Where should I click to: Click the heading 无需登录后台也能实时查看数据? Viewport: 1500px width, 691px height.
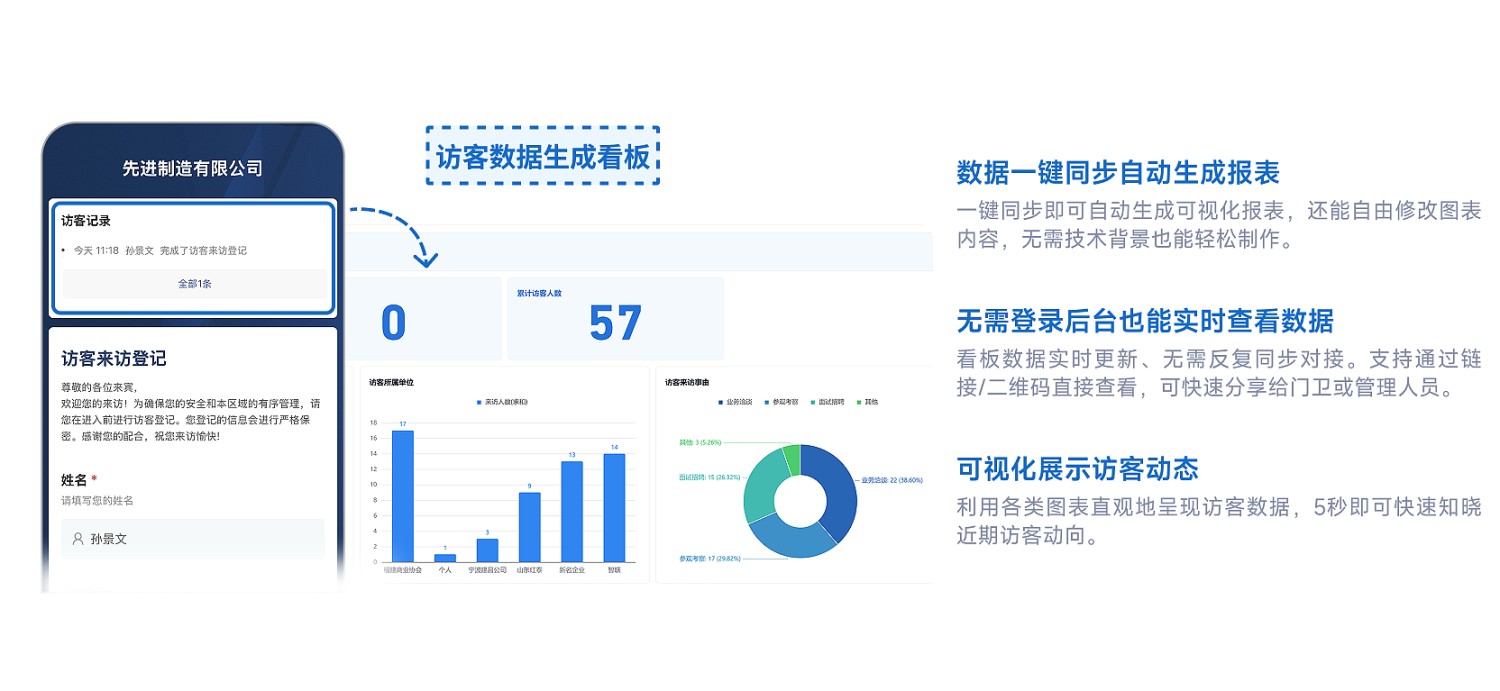[x=1145, y=321]
